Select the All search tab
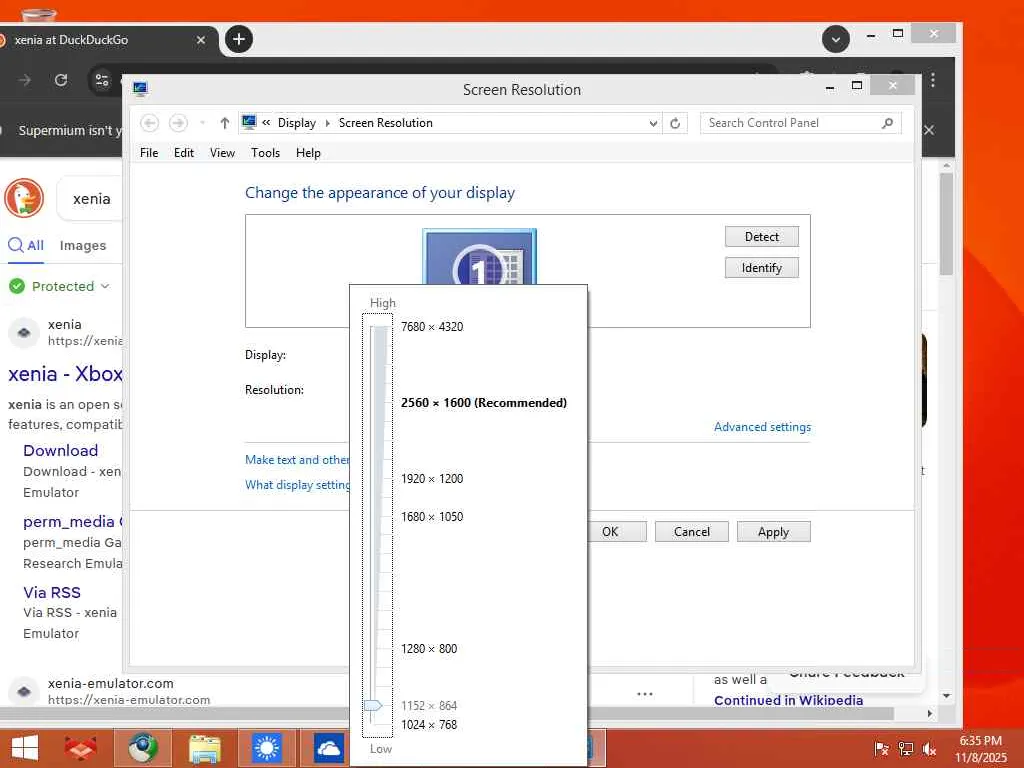The height and width of the screenshot is (768, 1024). point(26,246)
